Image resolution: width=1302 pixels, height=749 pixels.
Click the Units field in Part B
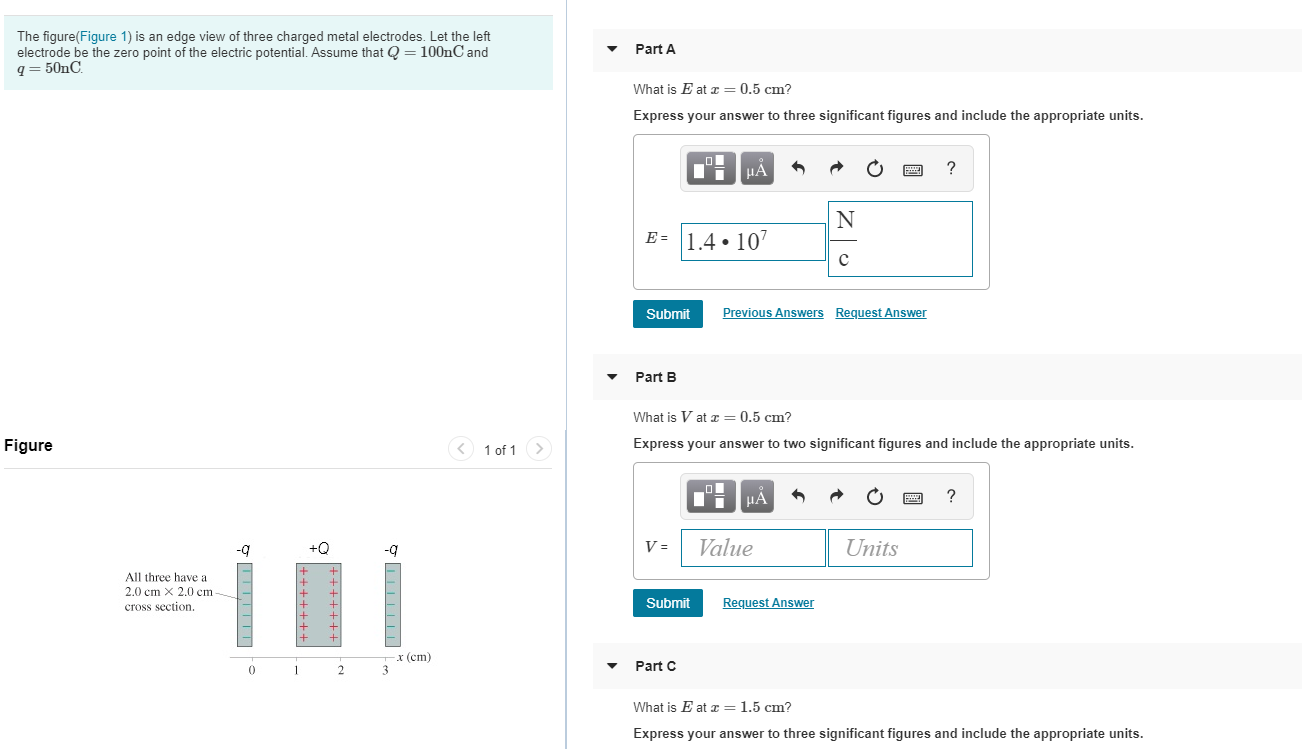[x=899, y=547]
